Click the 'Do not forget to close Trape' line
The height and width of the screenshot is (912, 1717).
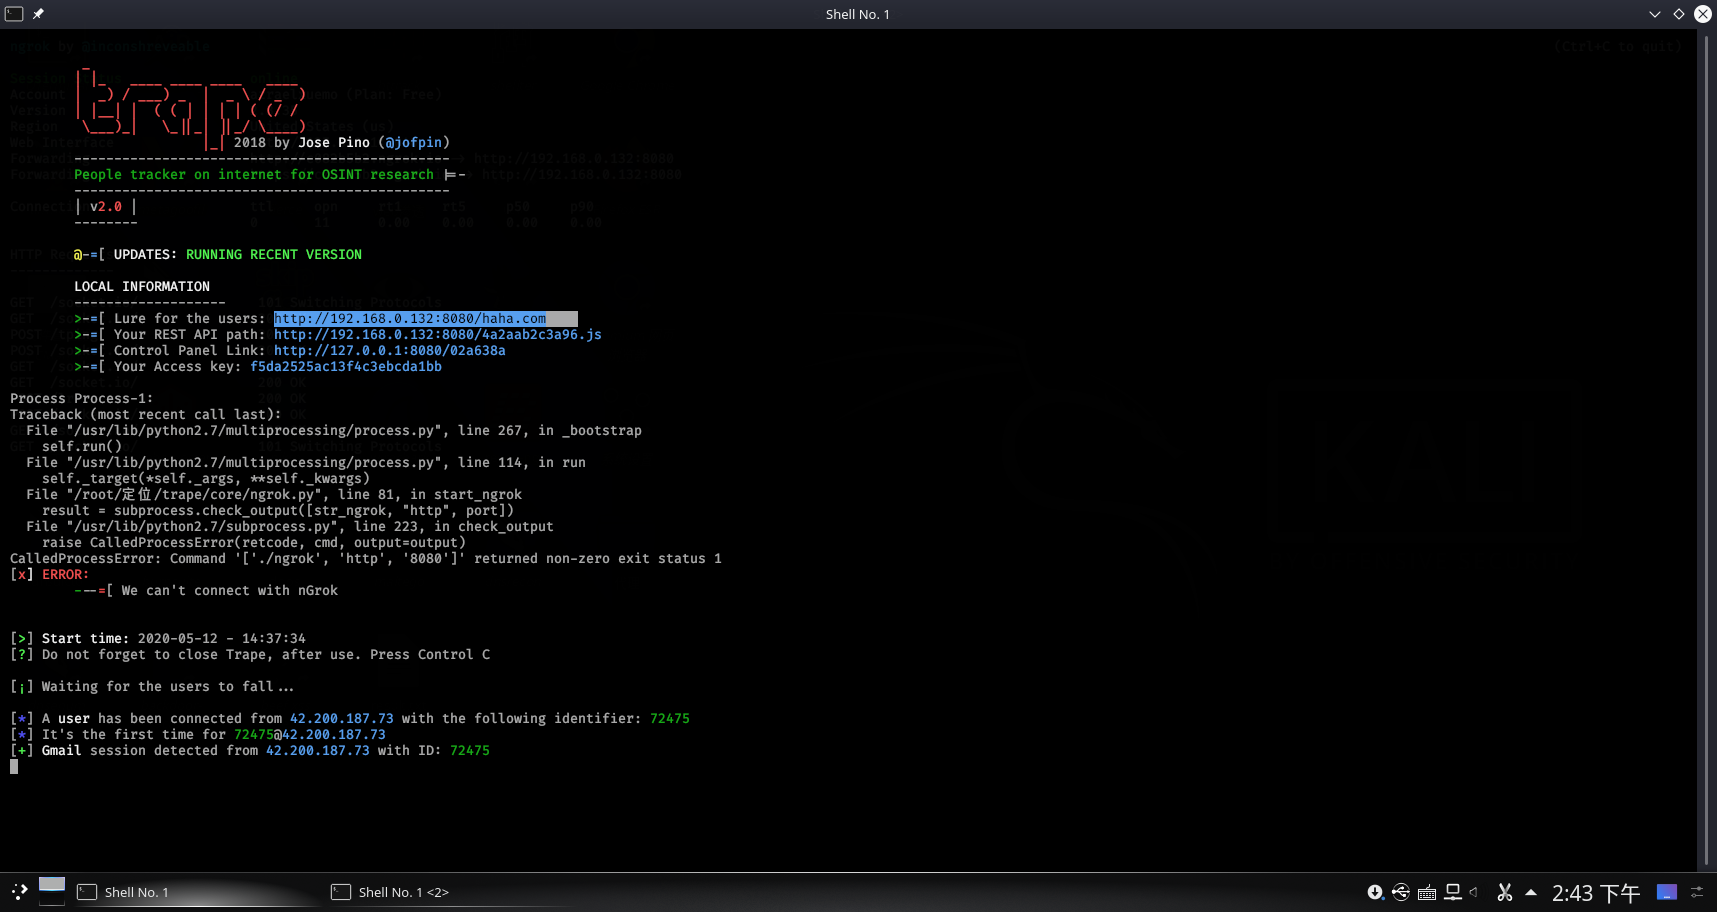[250, 655]
